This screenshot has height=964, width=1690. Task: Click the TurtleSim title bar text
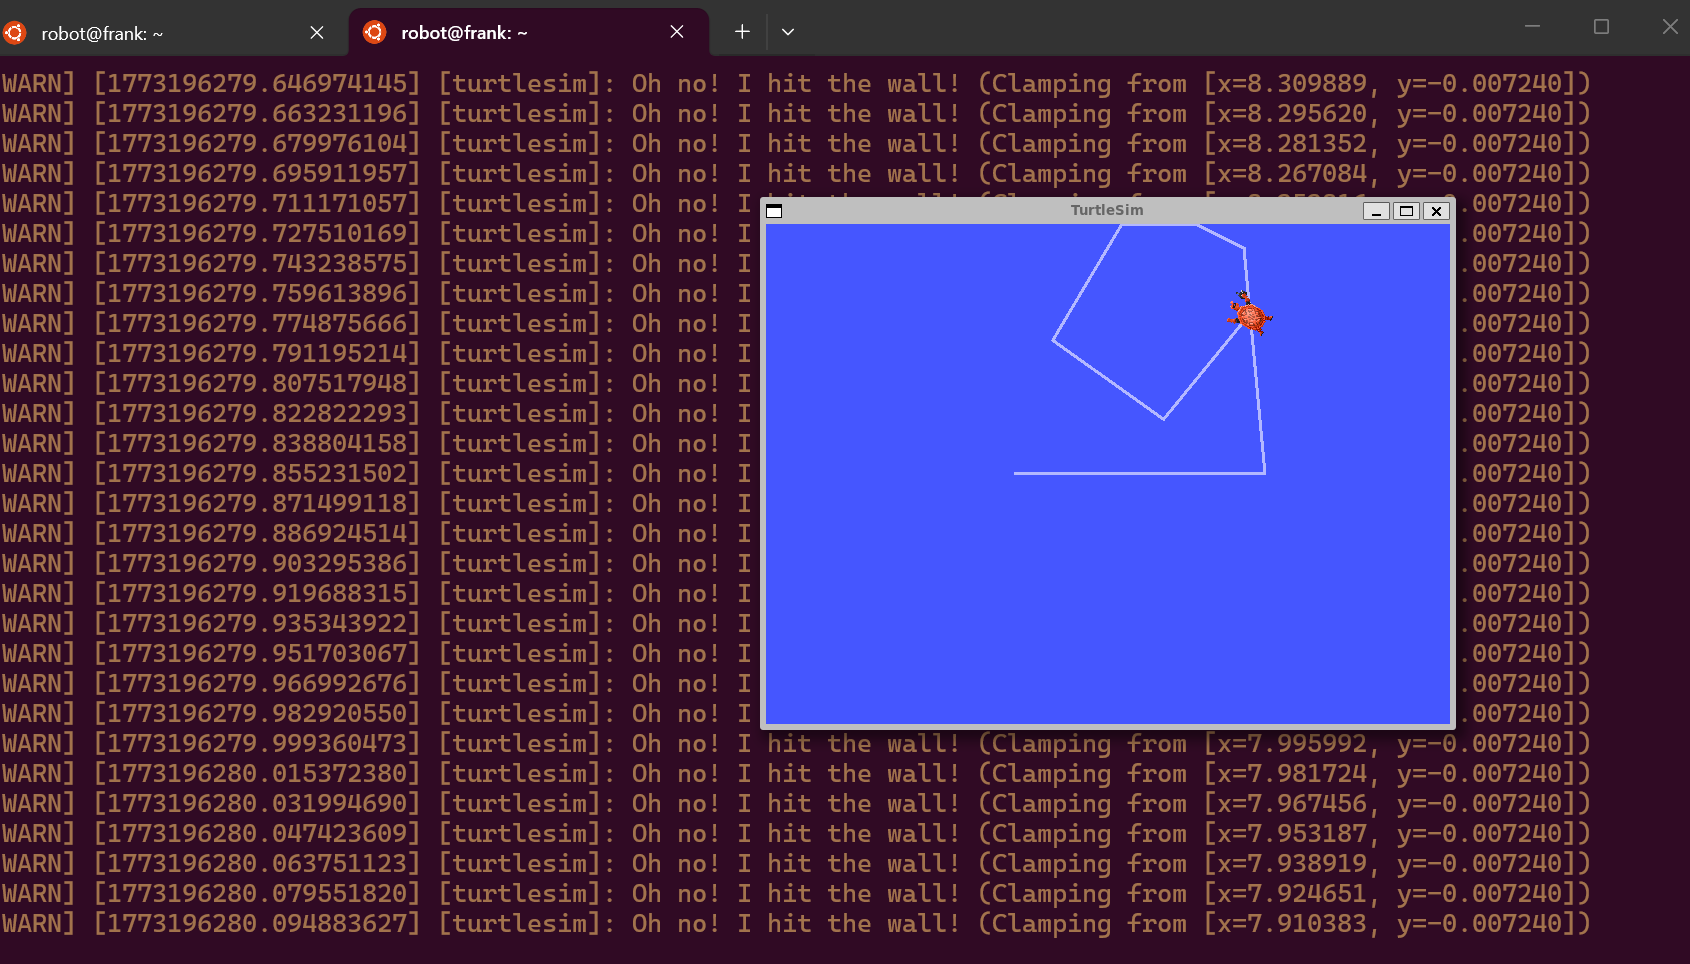1106,210
